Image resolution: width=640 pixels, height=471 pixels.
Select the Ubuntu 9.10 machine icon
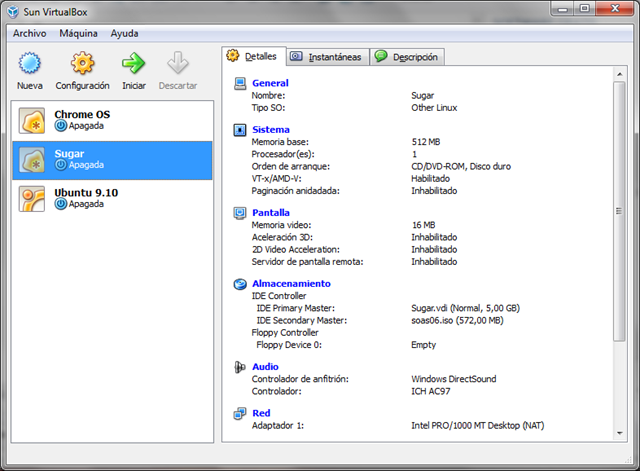[x=32, y=199]
